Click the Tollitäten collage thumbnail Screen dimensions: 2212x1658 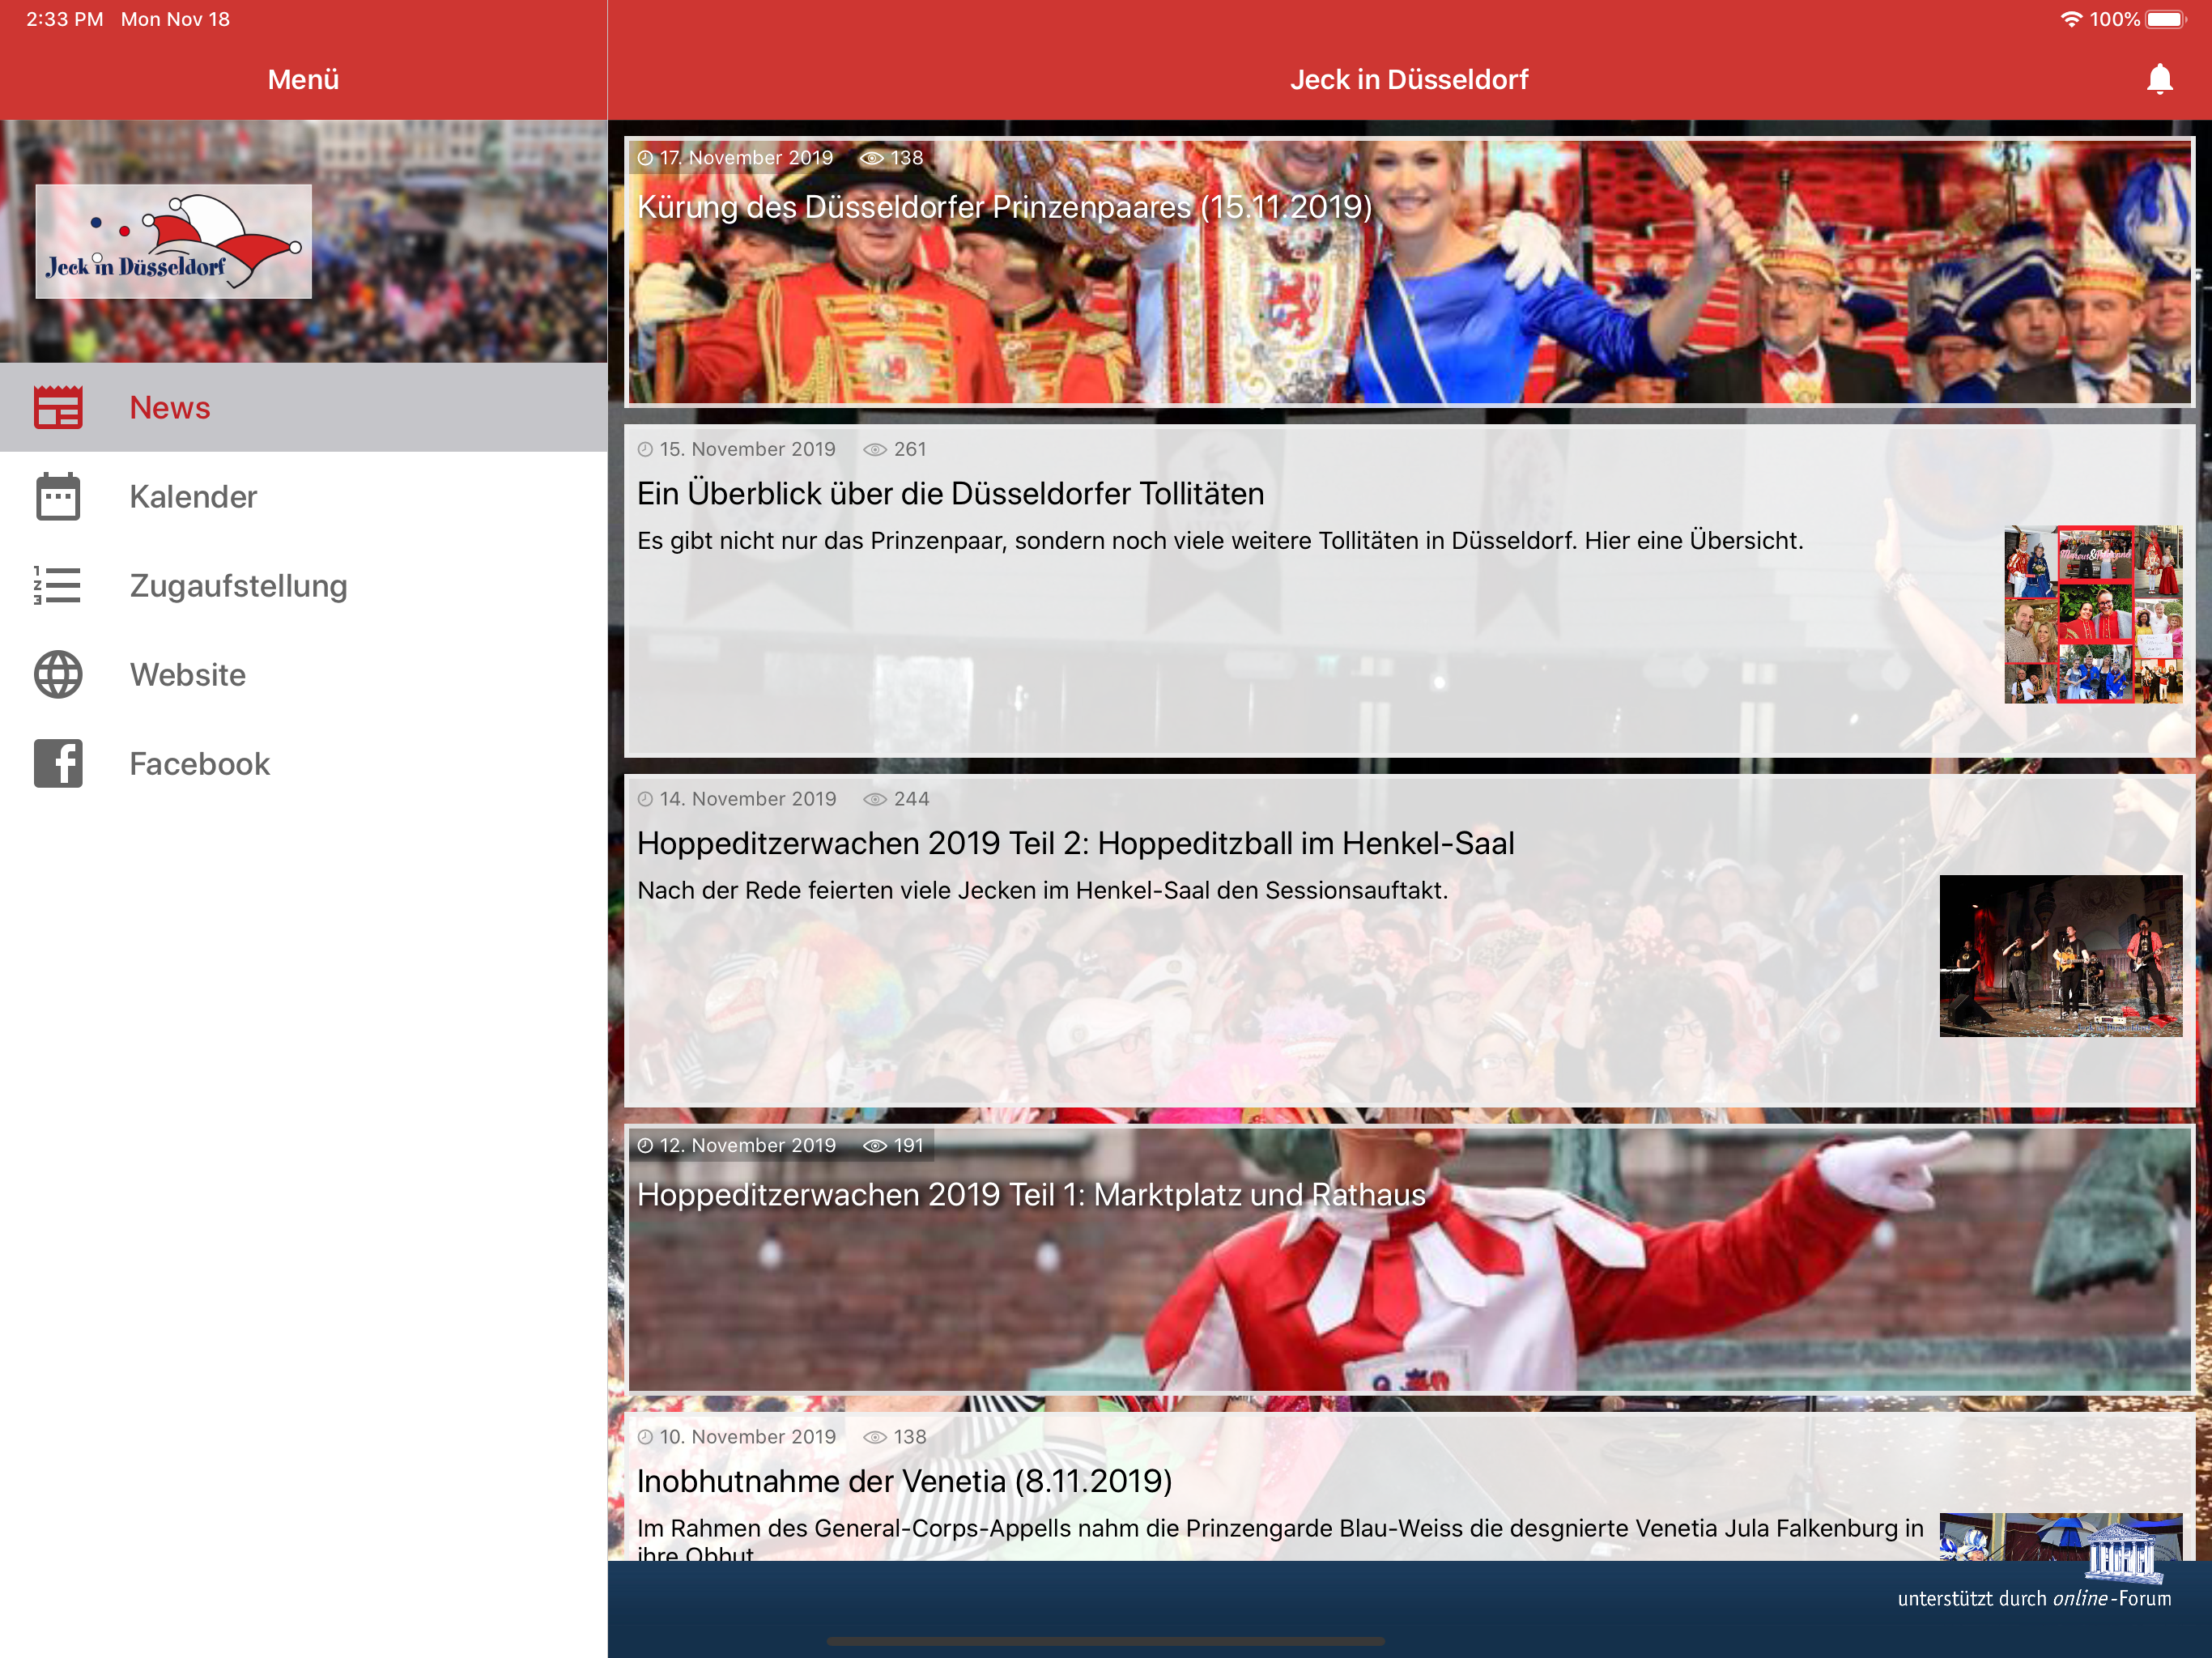[2093, 614]
